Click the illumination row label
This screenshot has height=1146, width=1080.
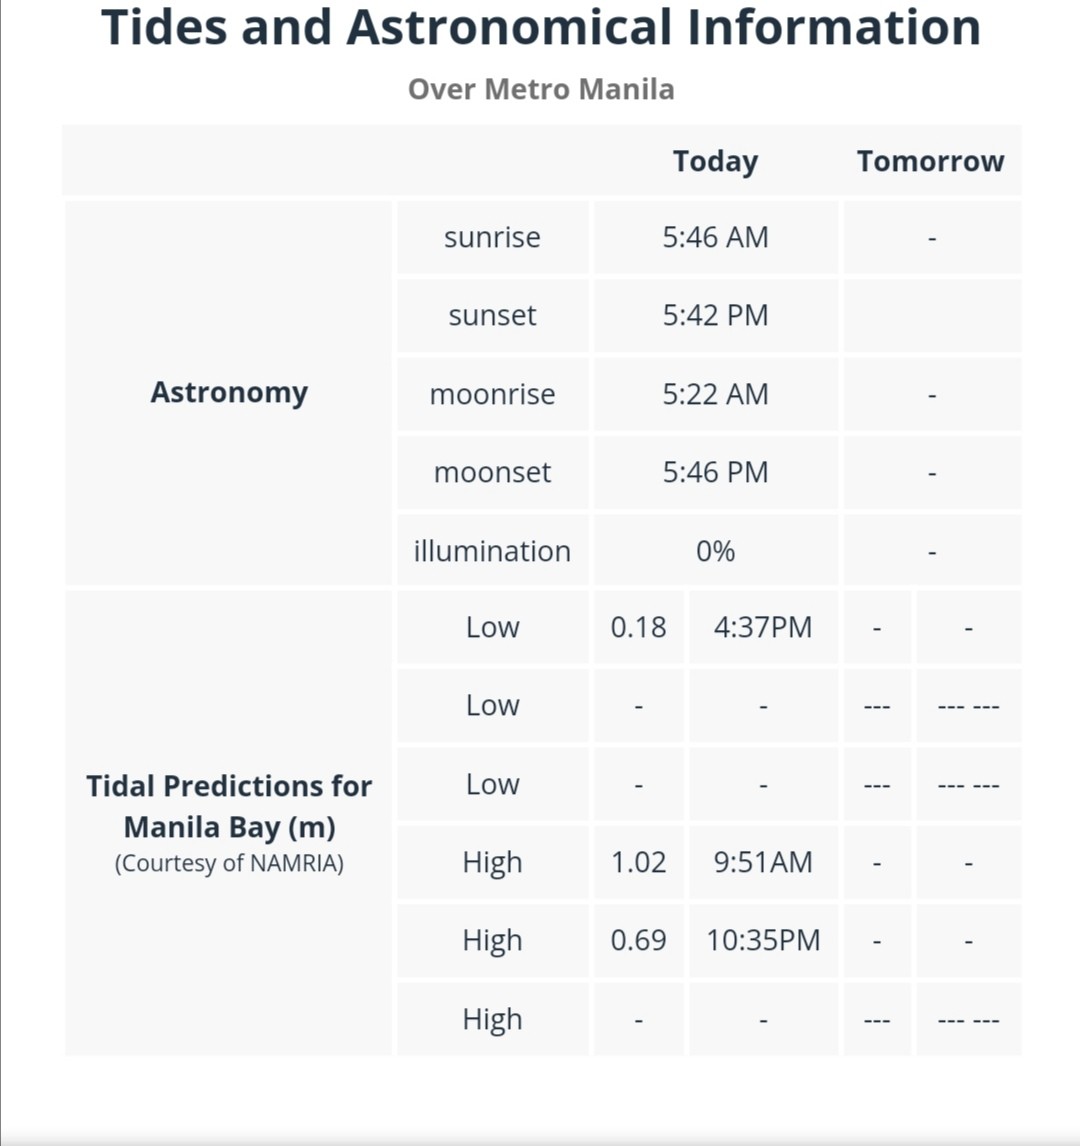[493, 551]
